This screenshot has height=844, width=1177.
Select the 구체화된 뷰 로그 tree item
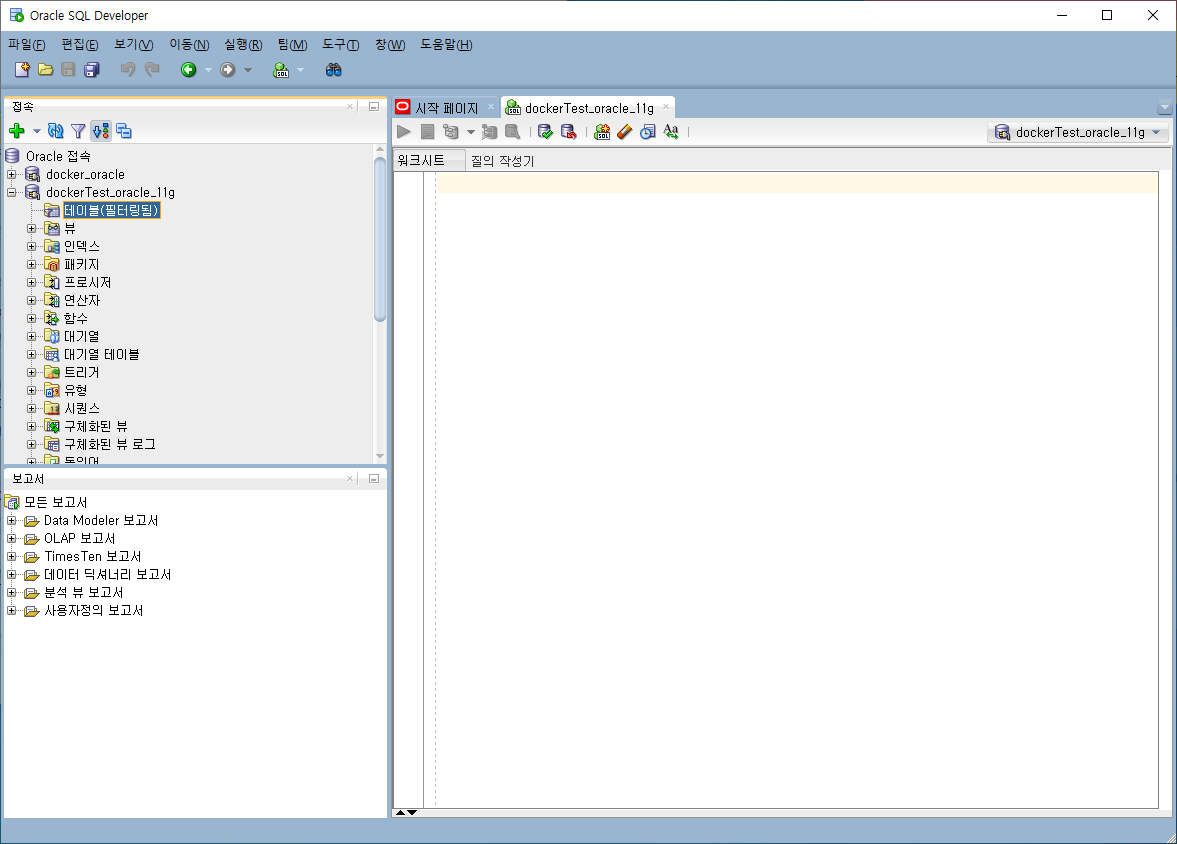pos(110,445)
